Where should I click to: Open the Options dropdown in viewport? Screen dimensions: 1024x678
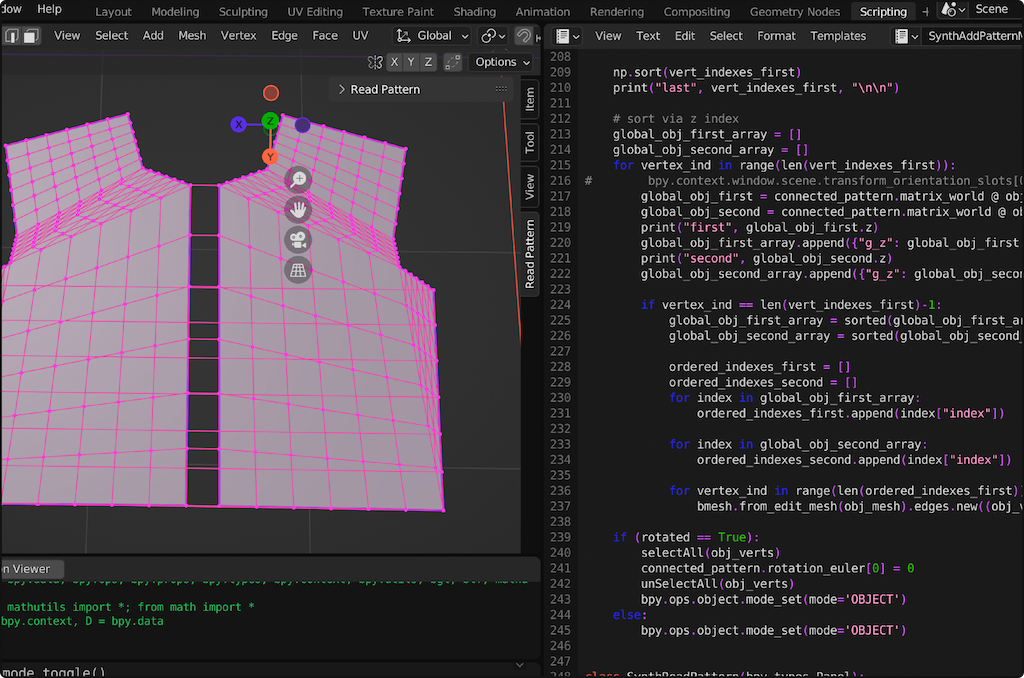[x=502, y=62]
